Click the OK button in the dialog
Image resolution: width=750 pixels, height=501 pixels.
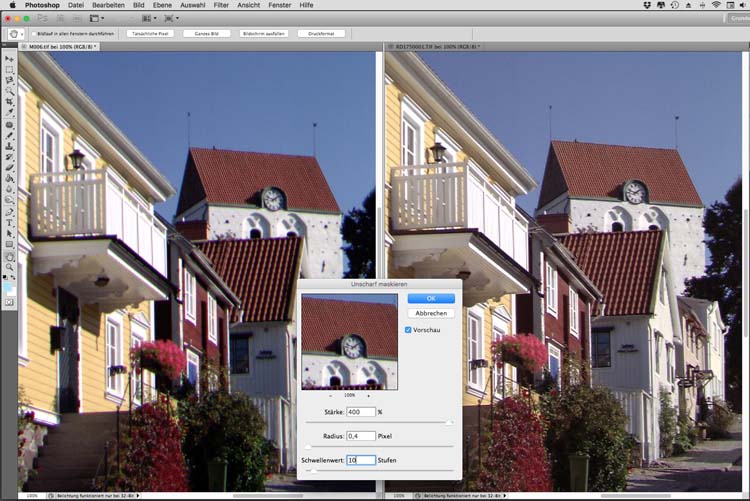point(430,298)
